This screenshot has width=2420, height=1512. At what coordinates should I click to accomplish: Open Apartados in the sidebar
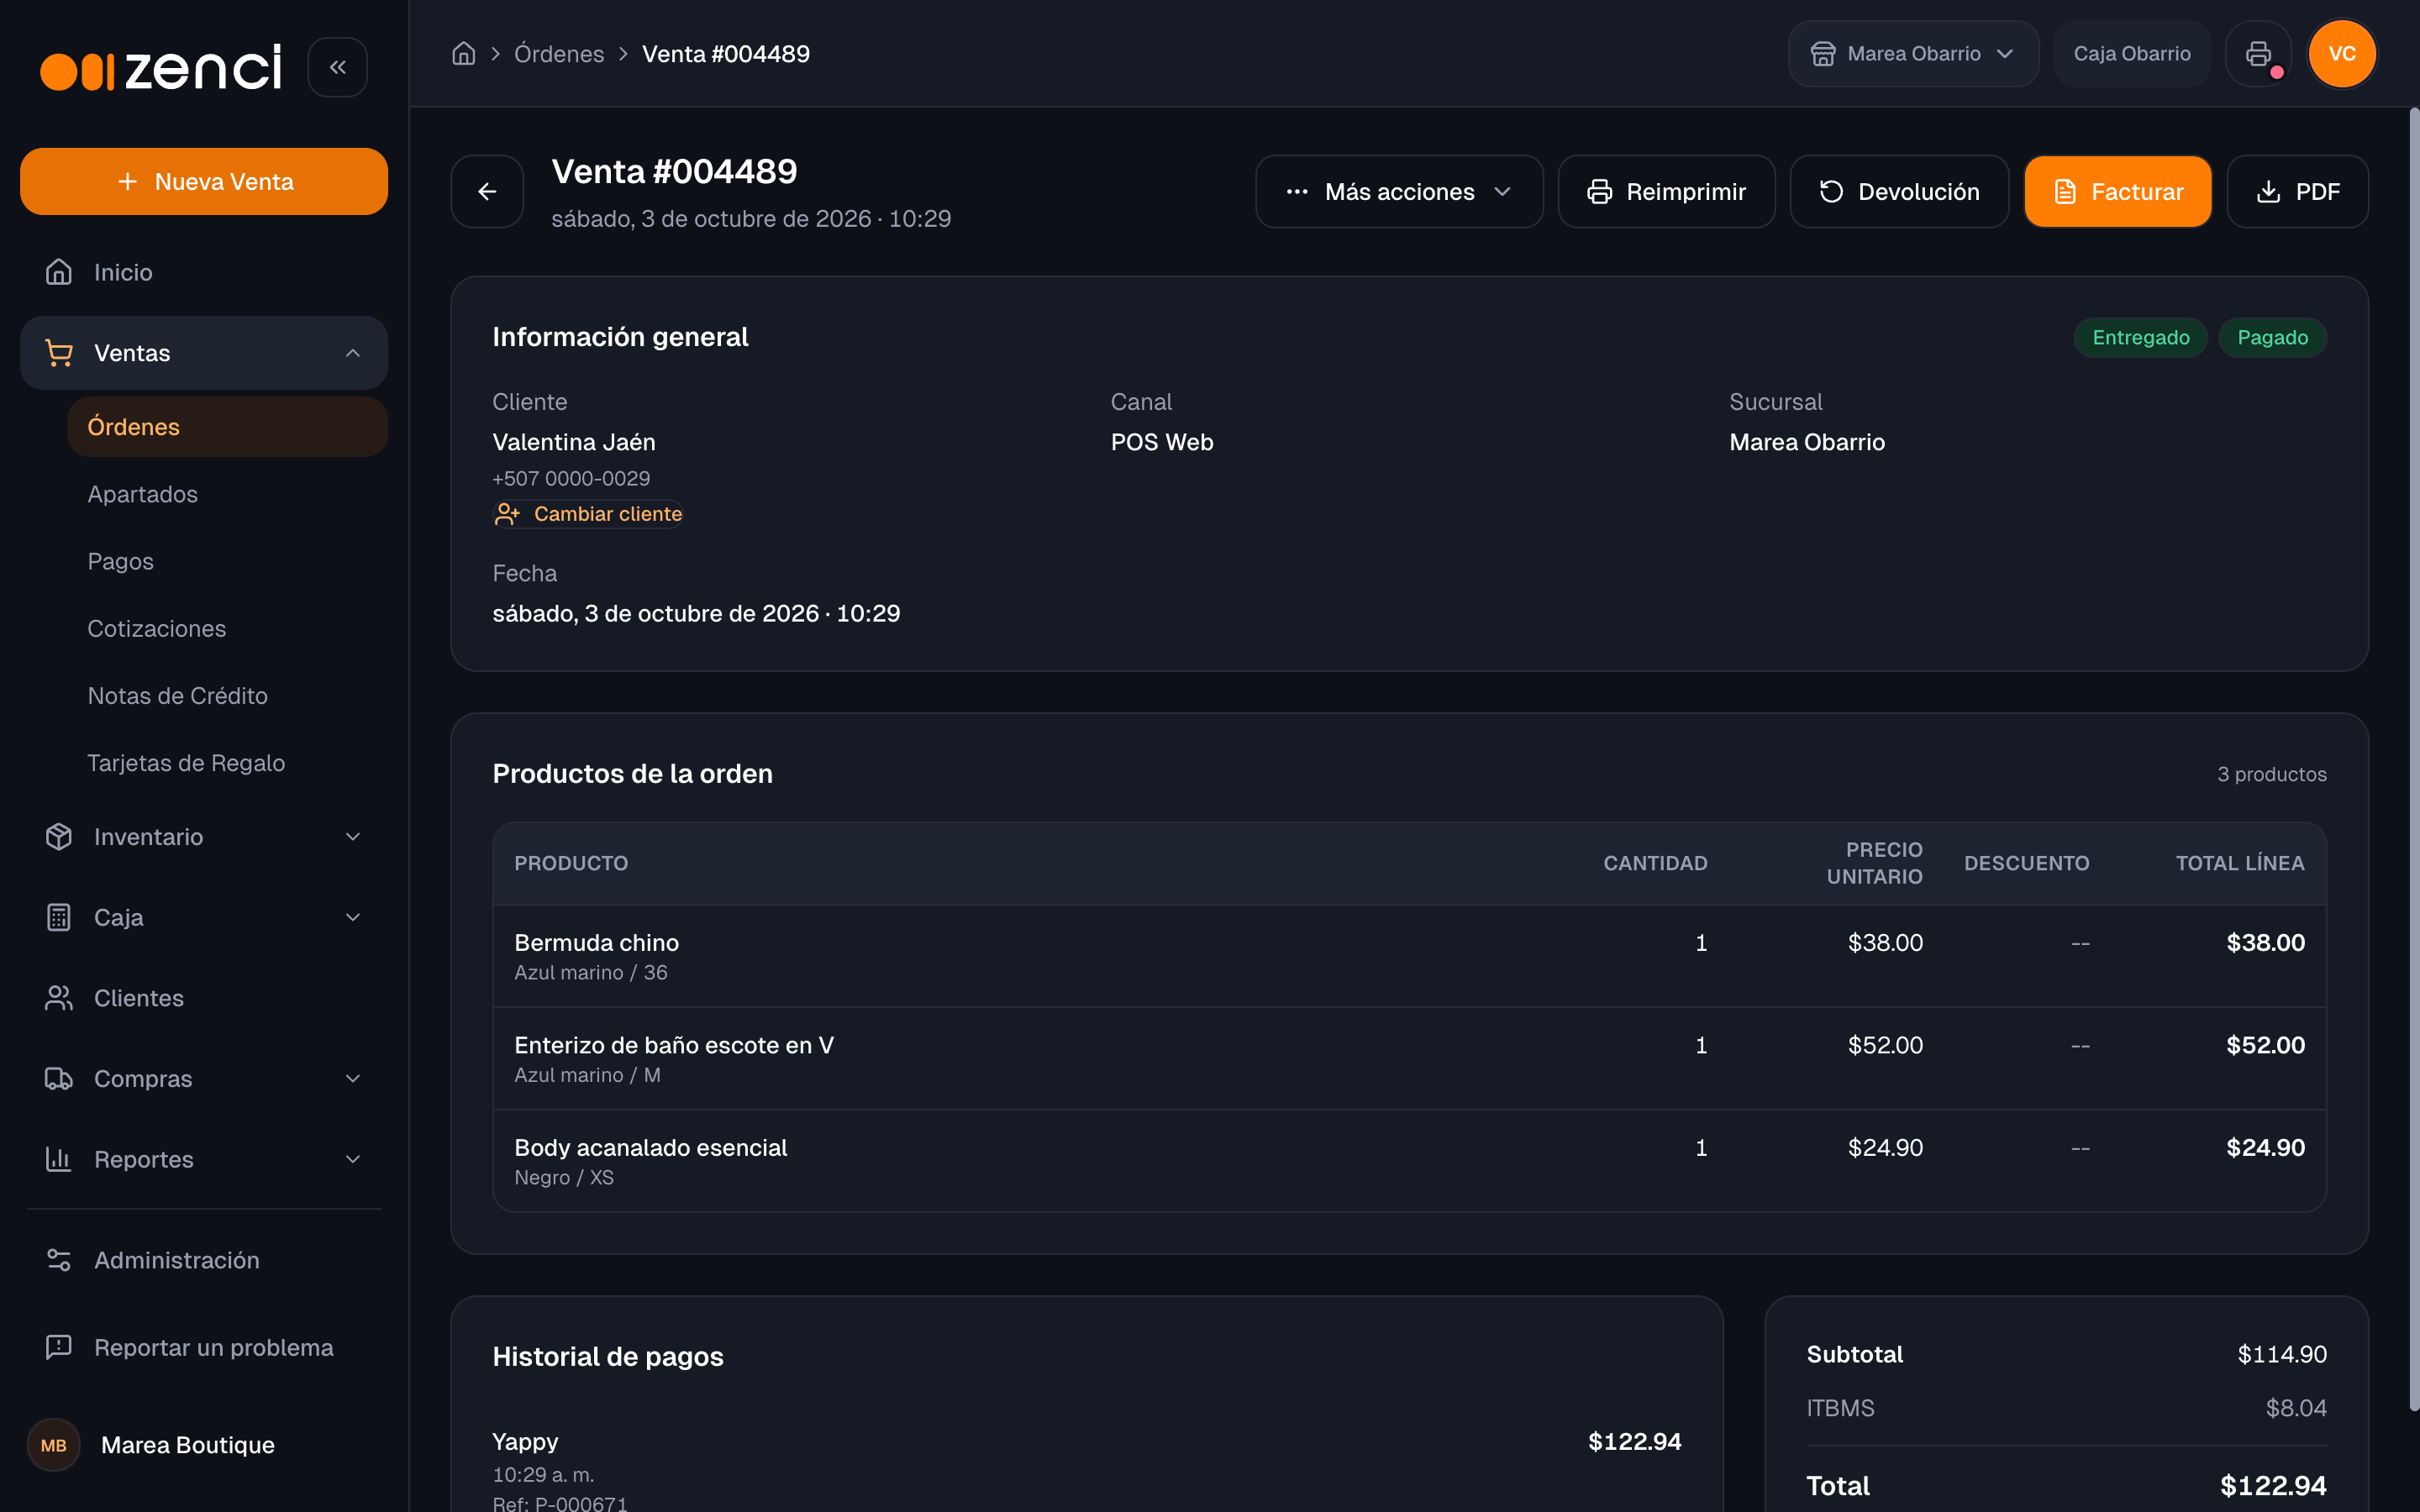(x=227, y=494)
